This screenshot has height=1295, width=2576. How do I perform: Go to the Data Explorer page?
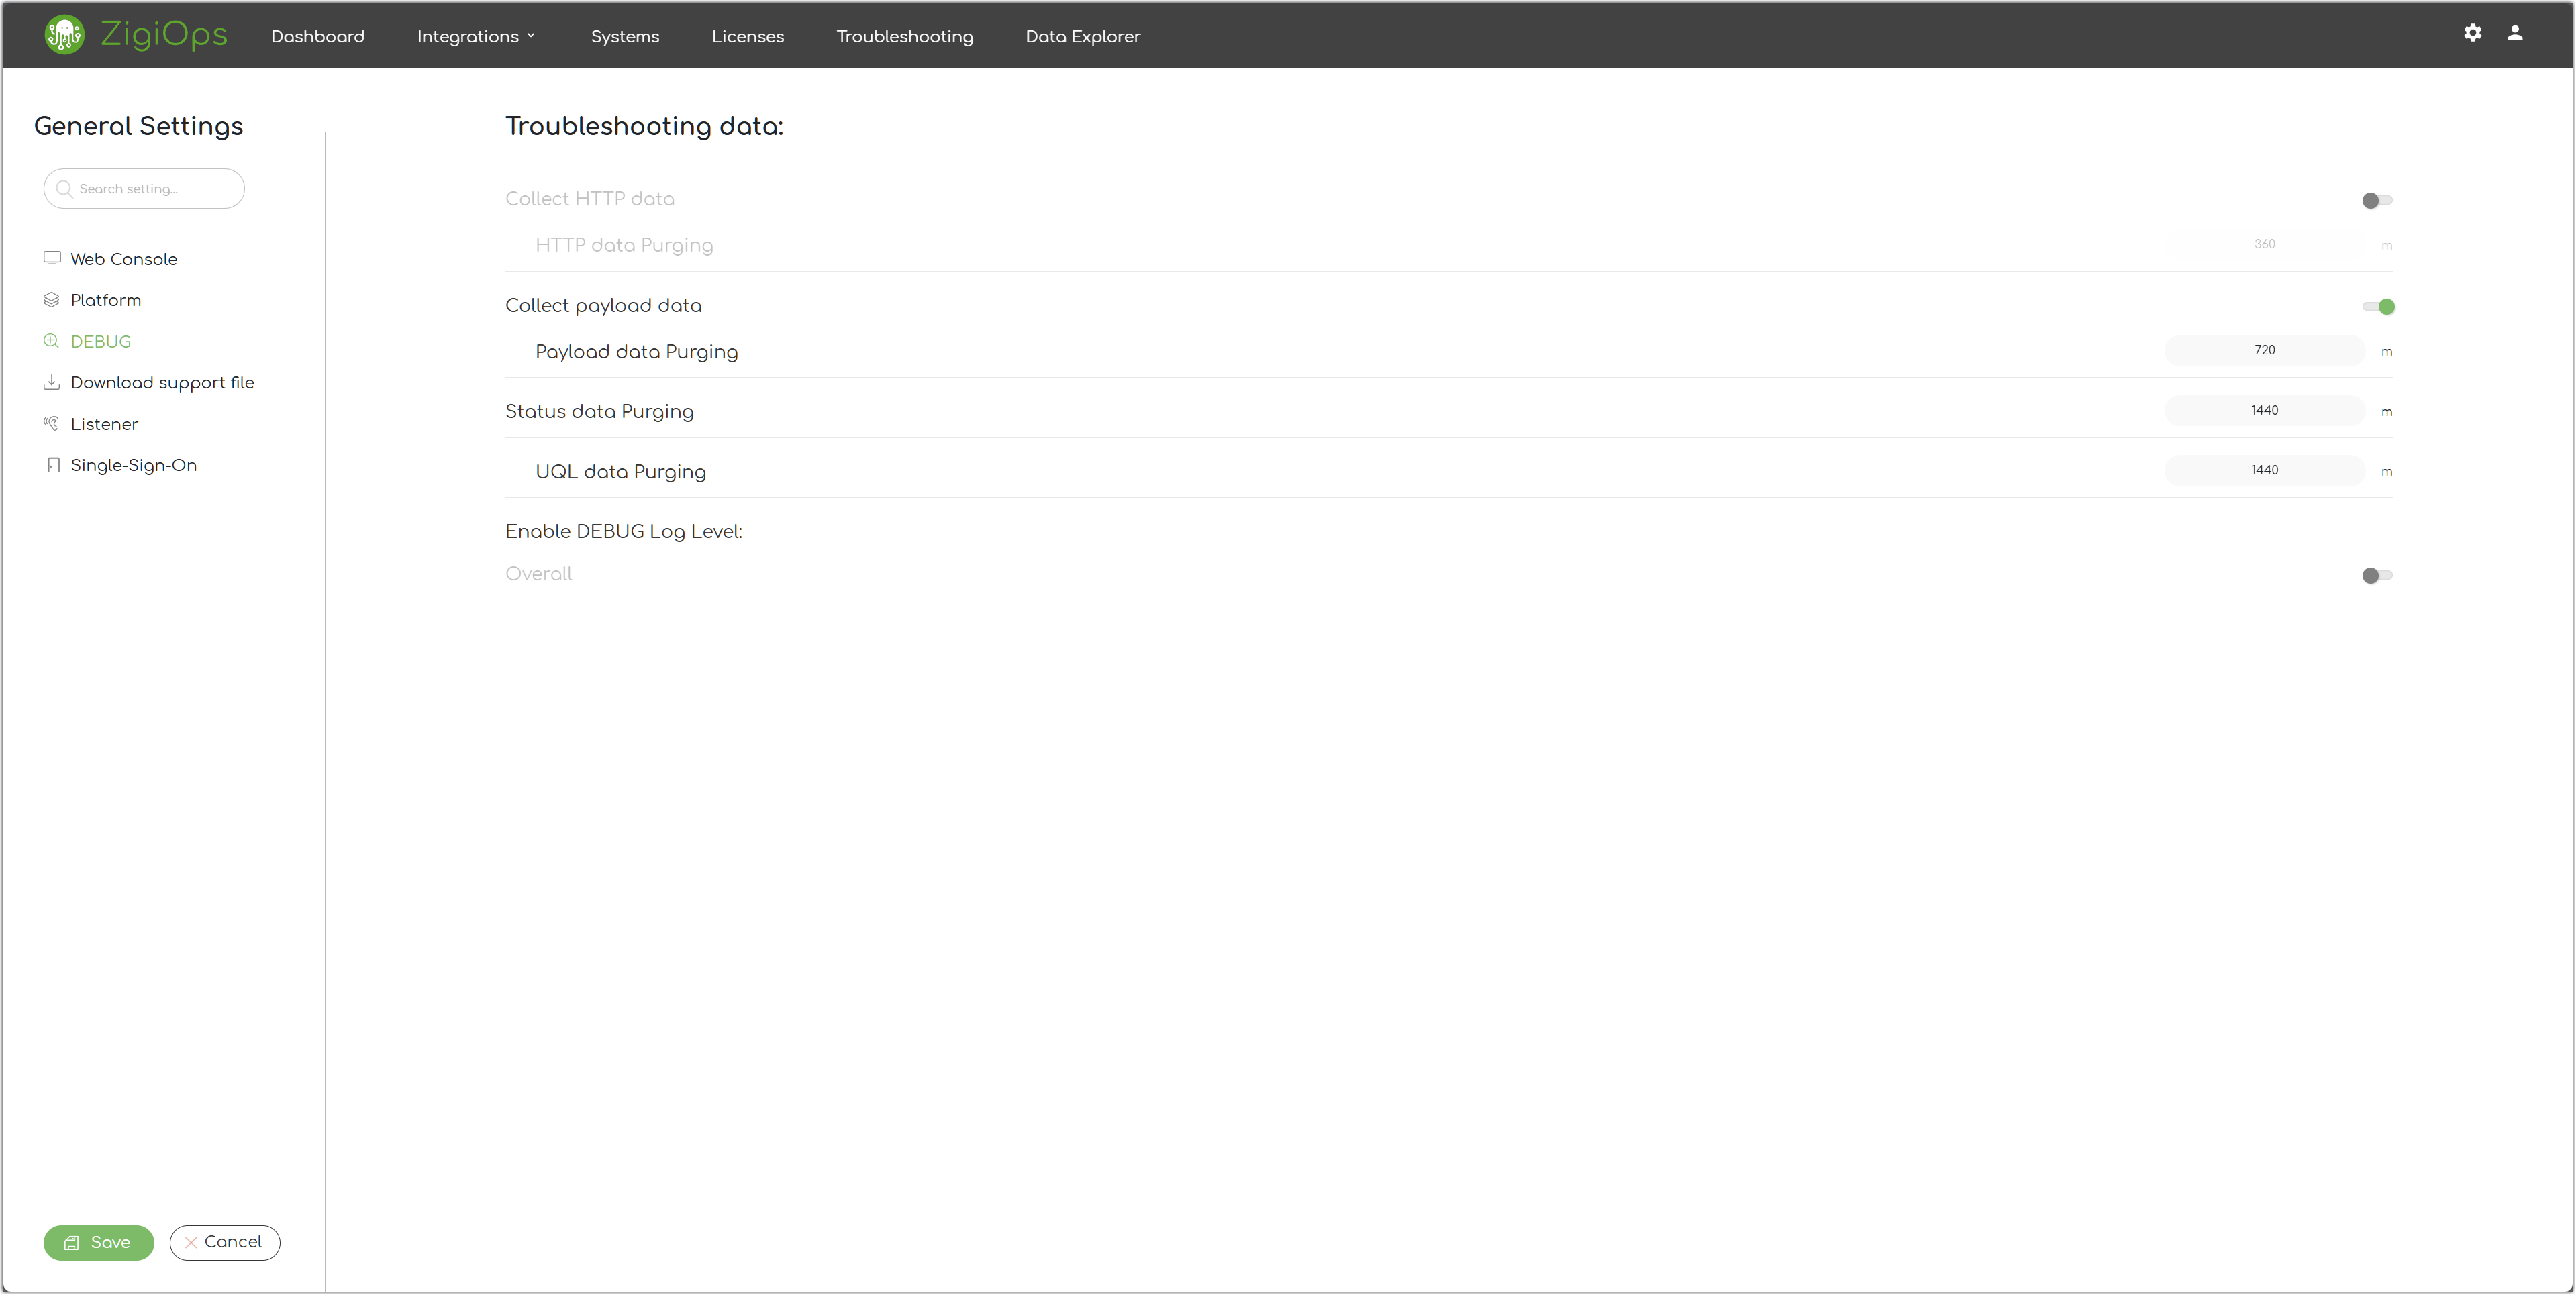[x=1082, y=36]
